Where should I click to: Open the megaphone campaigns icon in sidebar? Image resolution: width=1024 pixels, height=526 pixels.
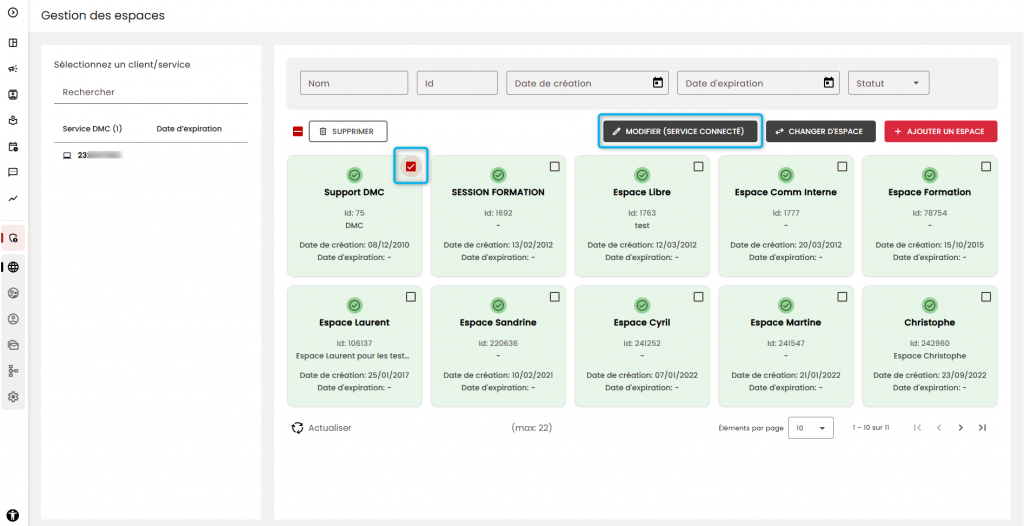[12, 69]
